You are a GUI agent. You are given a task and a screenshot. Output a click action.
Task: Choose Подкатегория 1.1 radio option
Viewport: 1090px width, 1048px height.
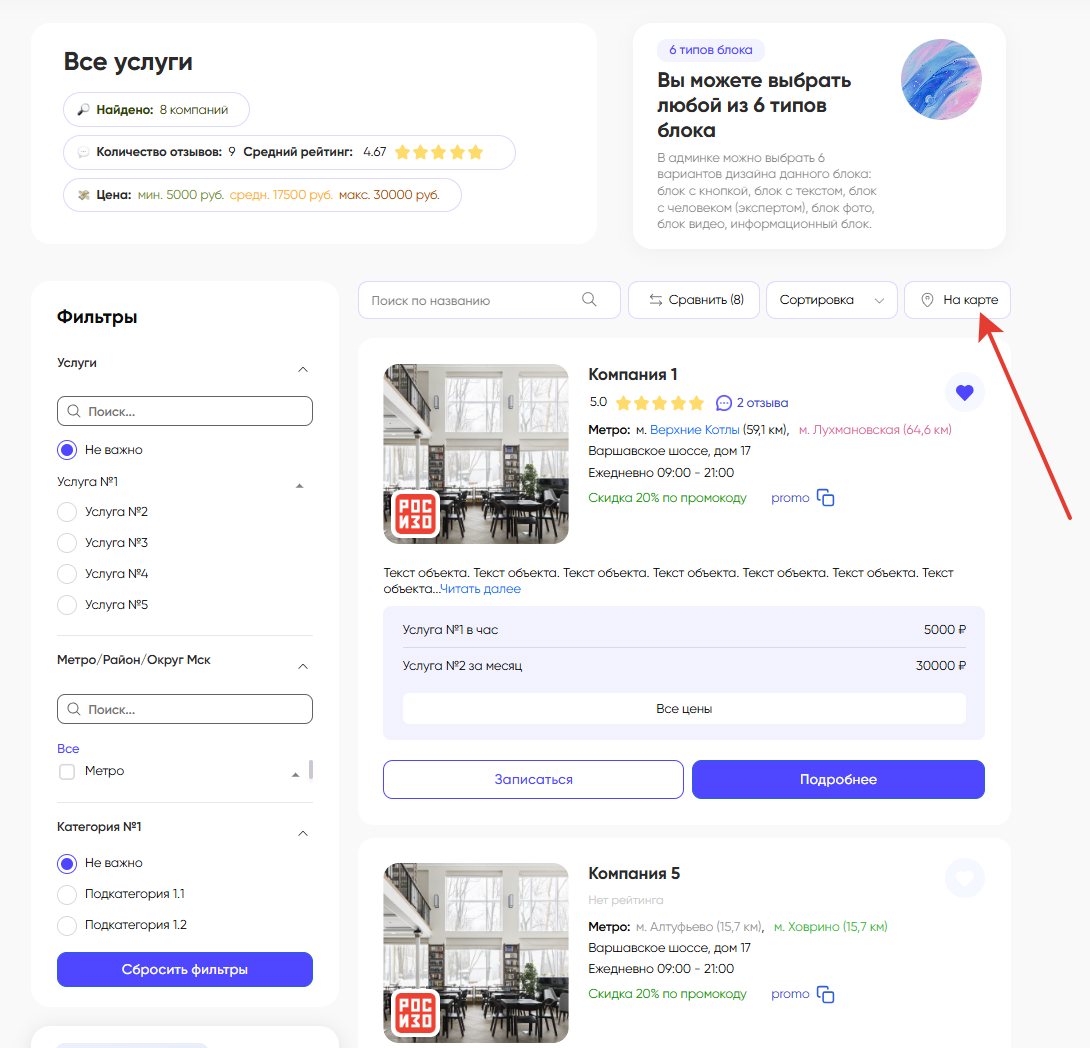(67, 894)
